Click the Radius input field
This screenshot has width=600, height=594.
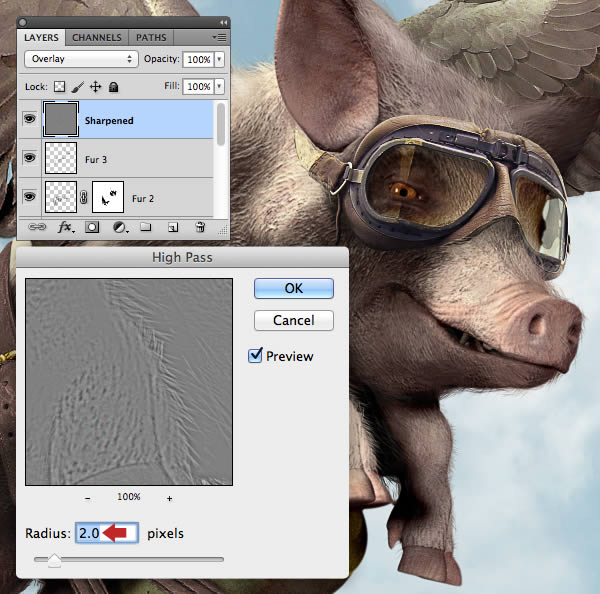(107, 533)
